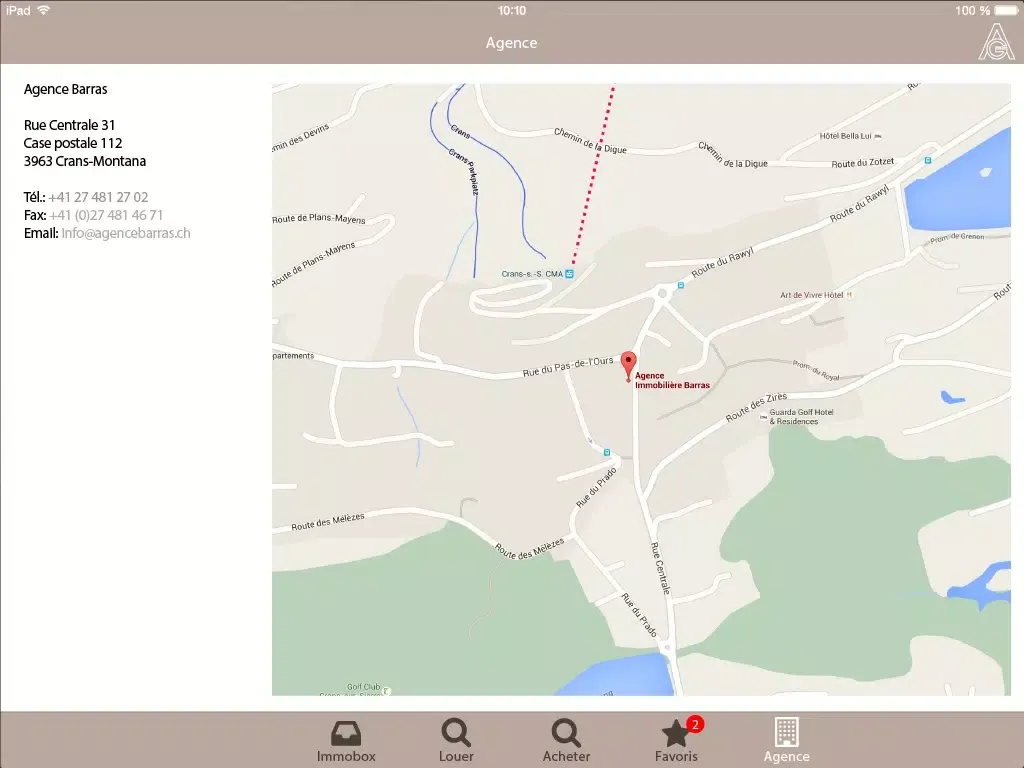
Task: Tap the Rue Centrale street label
Action: 660,568
